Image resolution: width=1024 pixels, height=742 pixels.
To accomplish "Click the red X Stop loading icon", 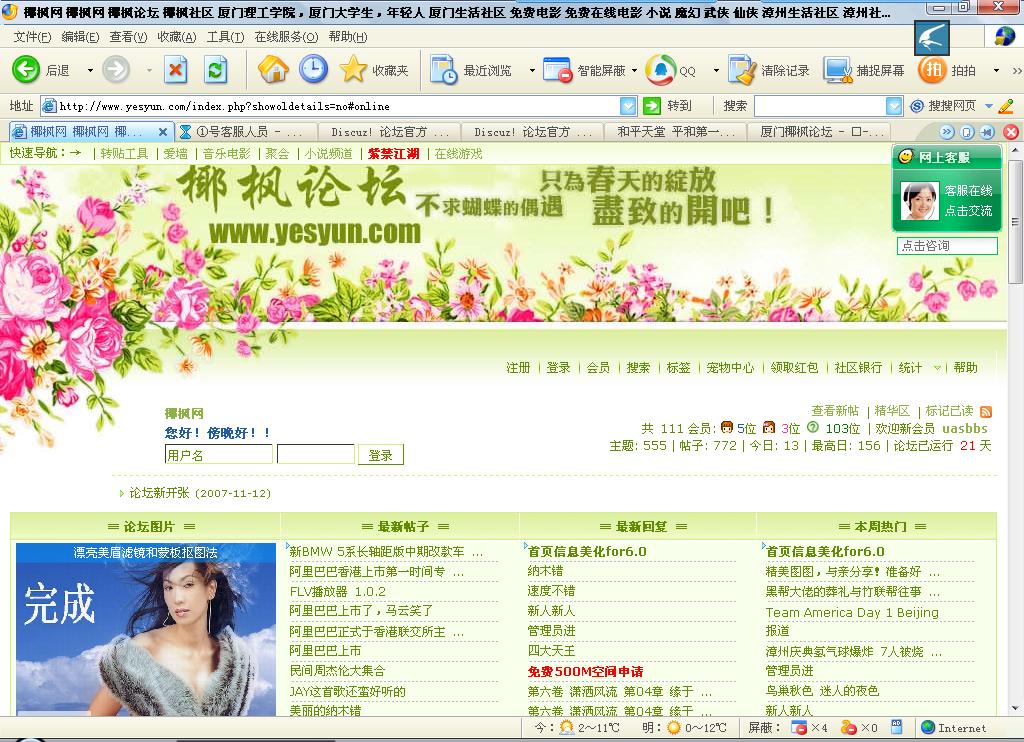I will 175,69.
